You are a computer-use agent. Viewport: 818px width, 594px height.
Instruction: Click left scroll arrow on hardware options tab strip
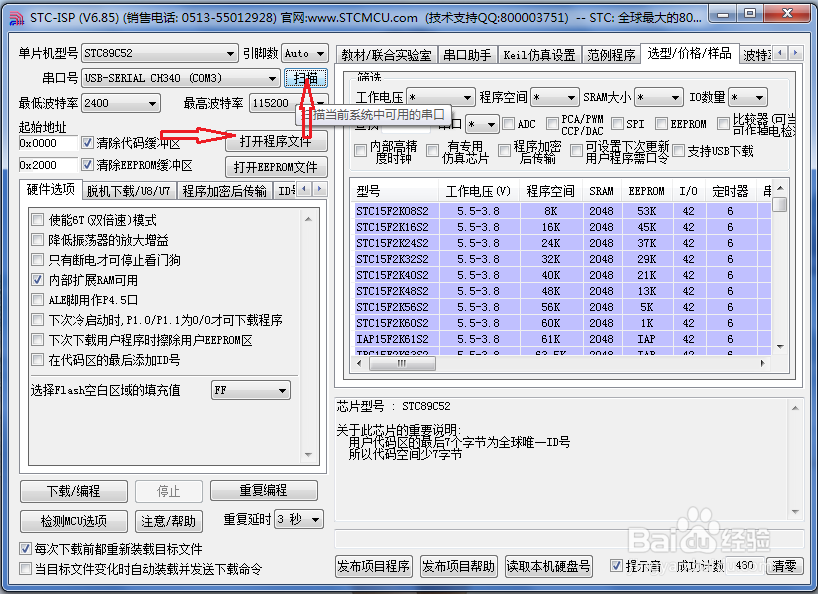point(305,189)
